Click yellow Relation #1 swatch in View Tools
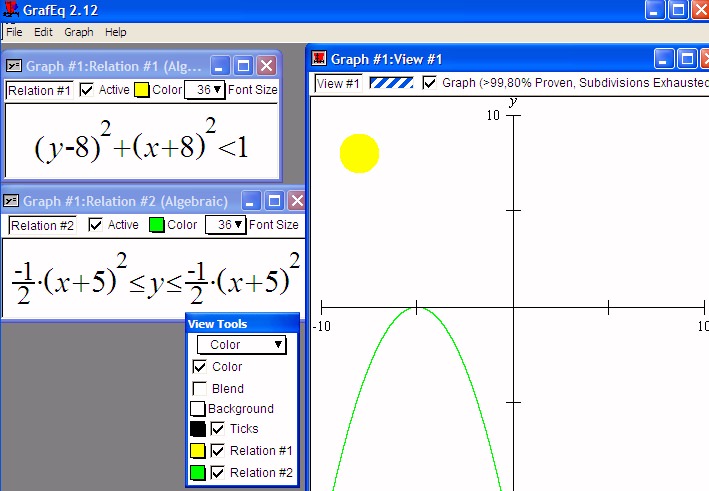709x491 pixels. coord(198,450)
